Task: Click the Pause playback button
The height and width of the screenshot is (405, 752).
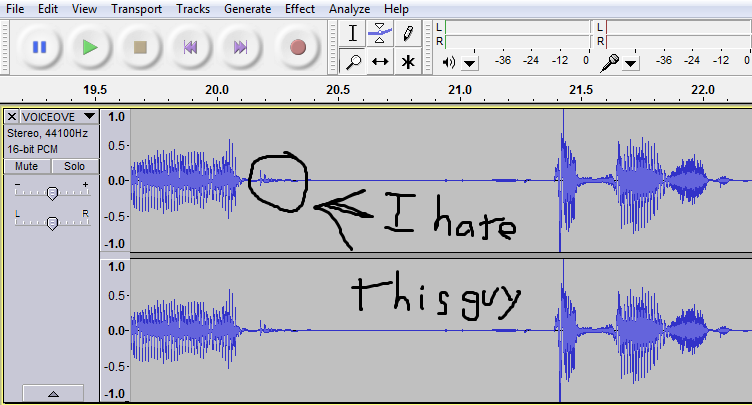Action: 40,47
